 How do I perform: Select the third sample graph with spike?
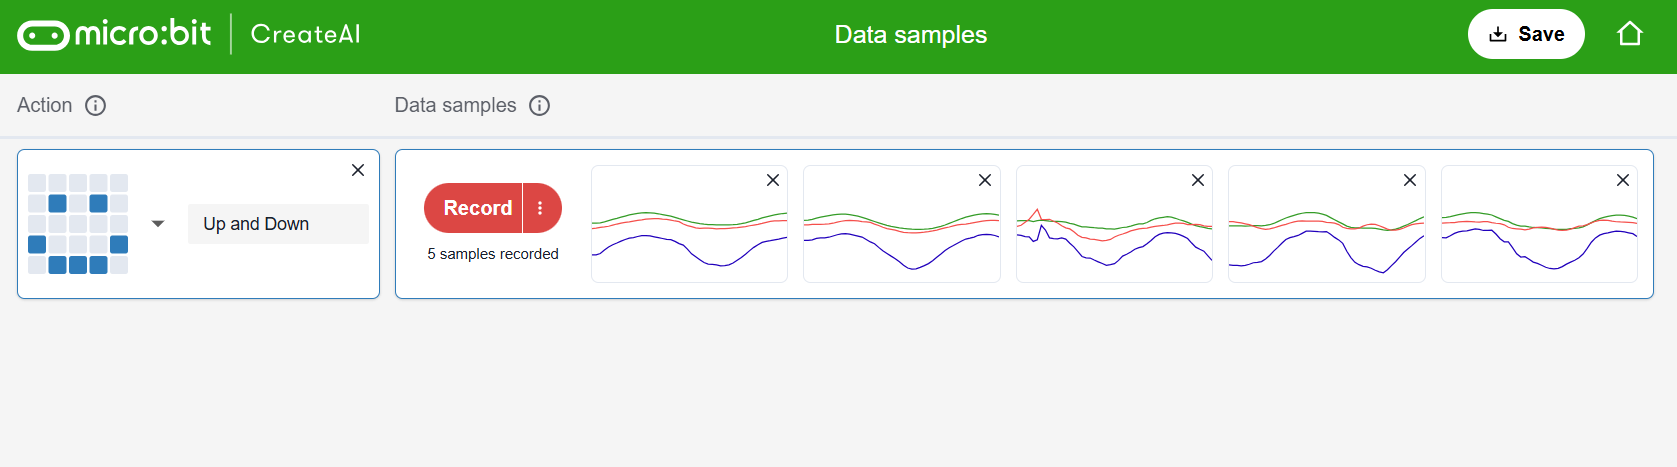click(x=1114, y=235)
